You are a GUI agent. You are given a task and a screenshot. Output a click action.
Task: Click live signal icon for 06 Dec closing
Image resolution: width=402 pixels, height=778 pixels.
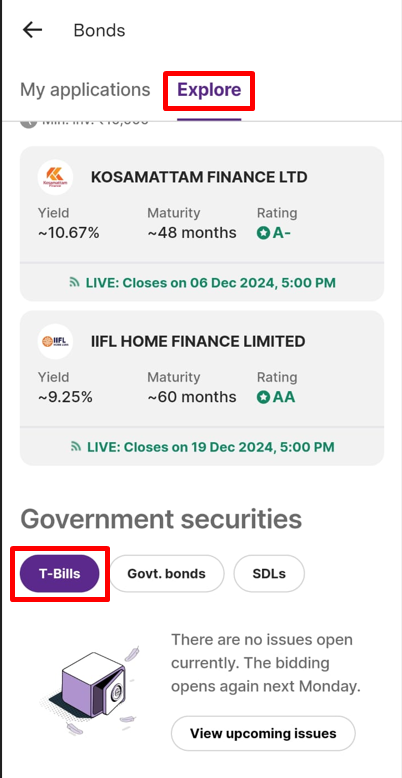click(x=75, y=283)
